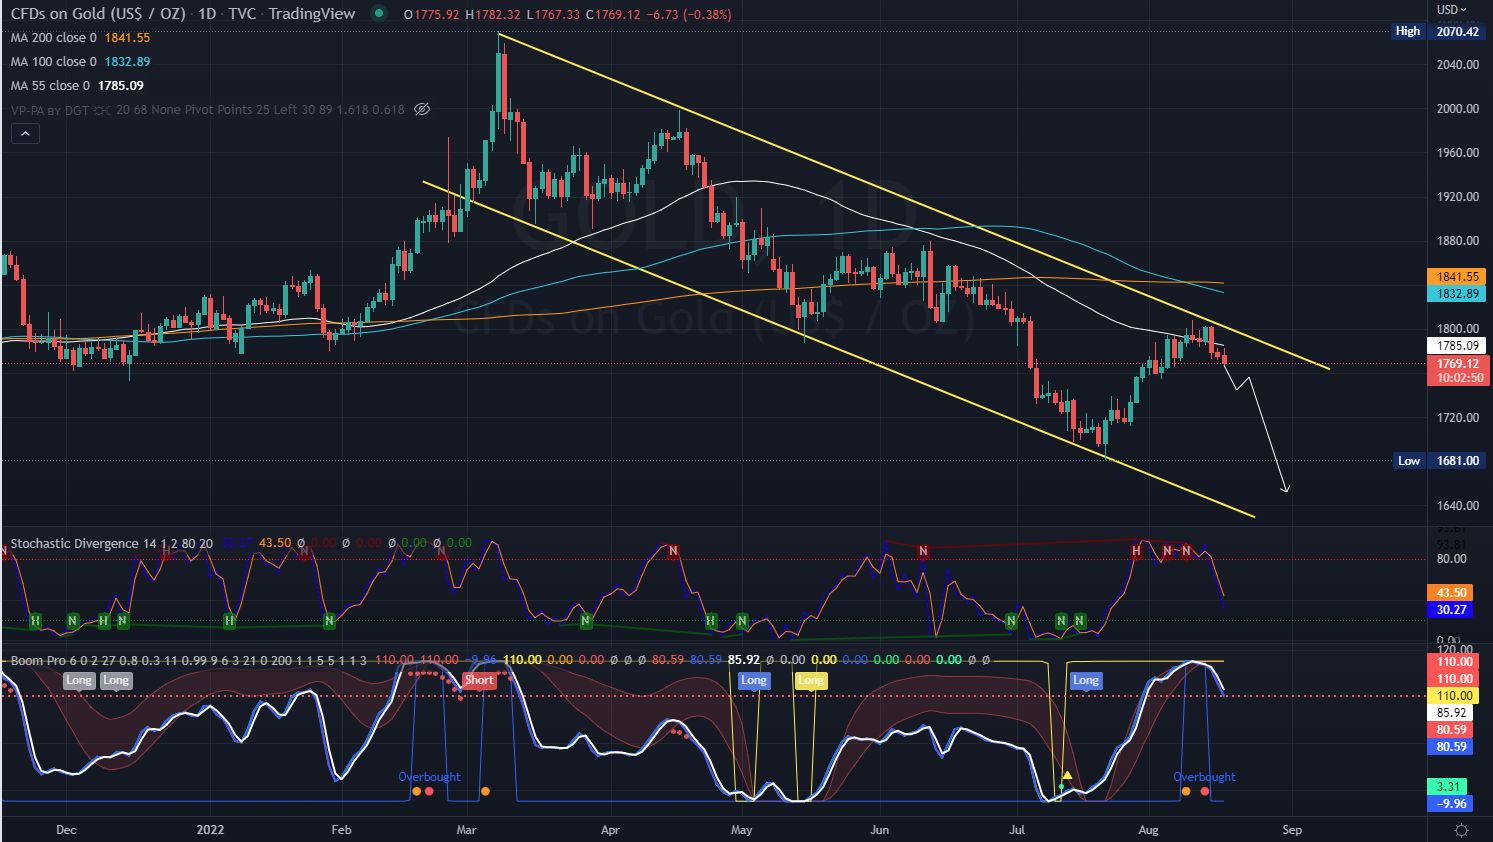Click the 1720.00 price axis label
This screenshot has width=1493, height=842.
pyautogui.click(x=1458, y=418)
